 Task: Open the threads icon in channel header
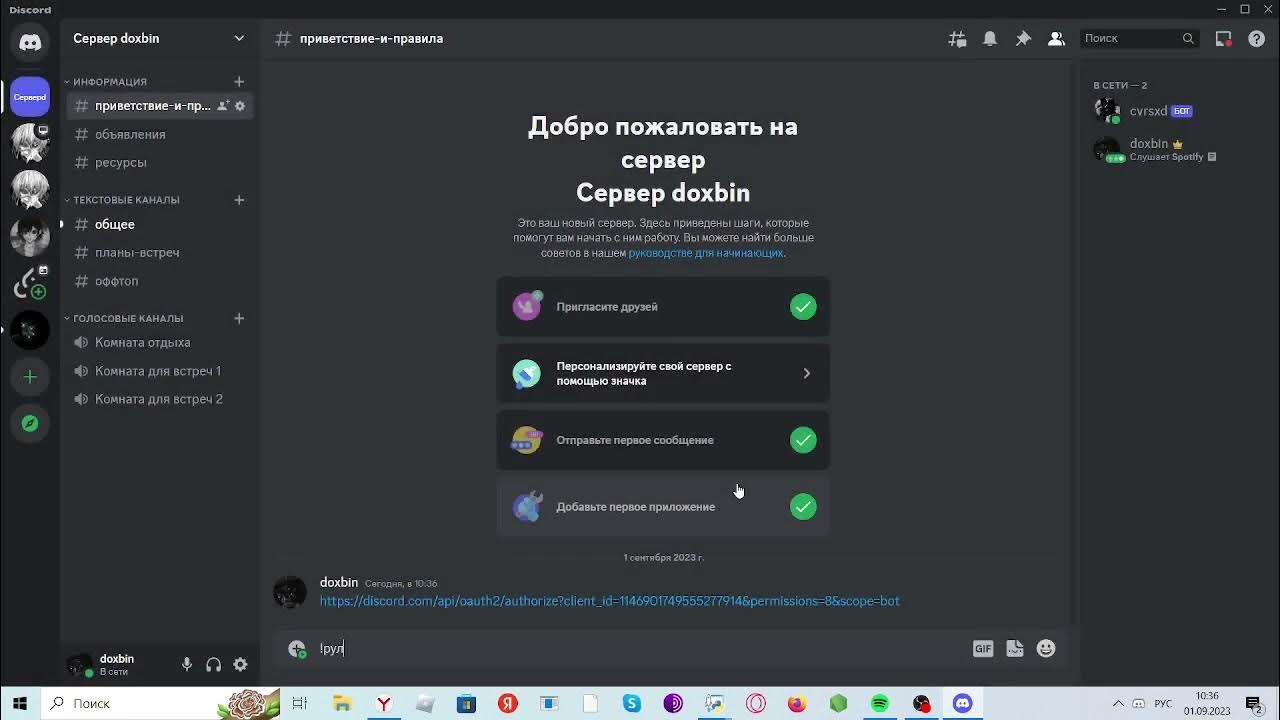957,39
